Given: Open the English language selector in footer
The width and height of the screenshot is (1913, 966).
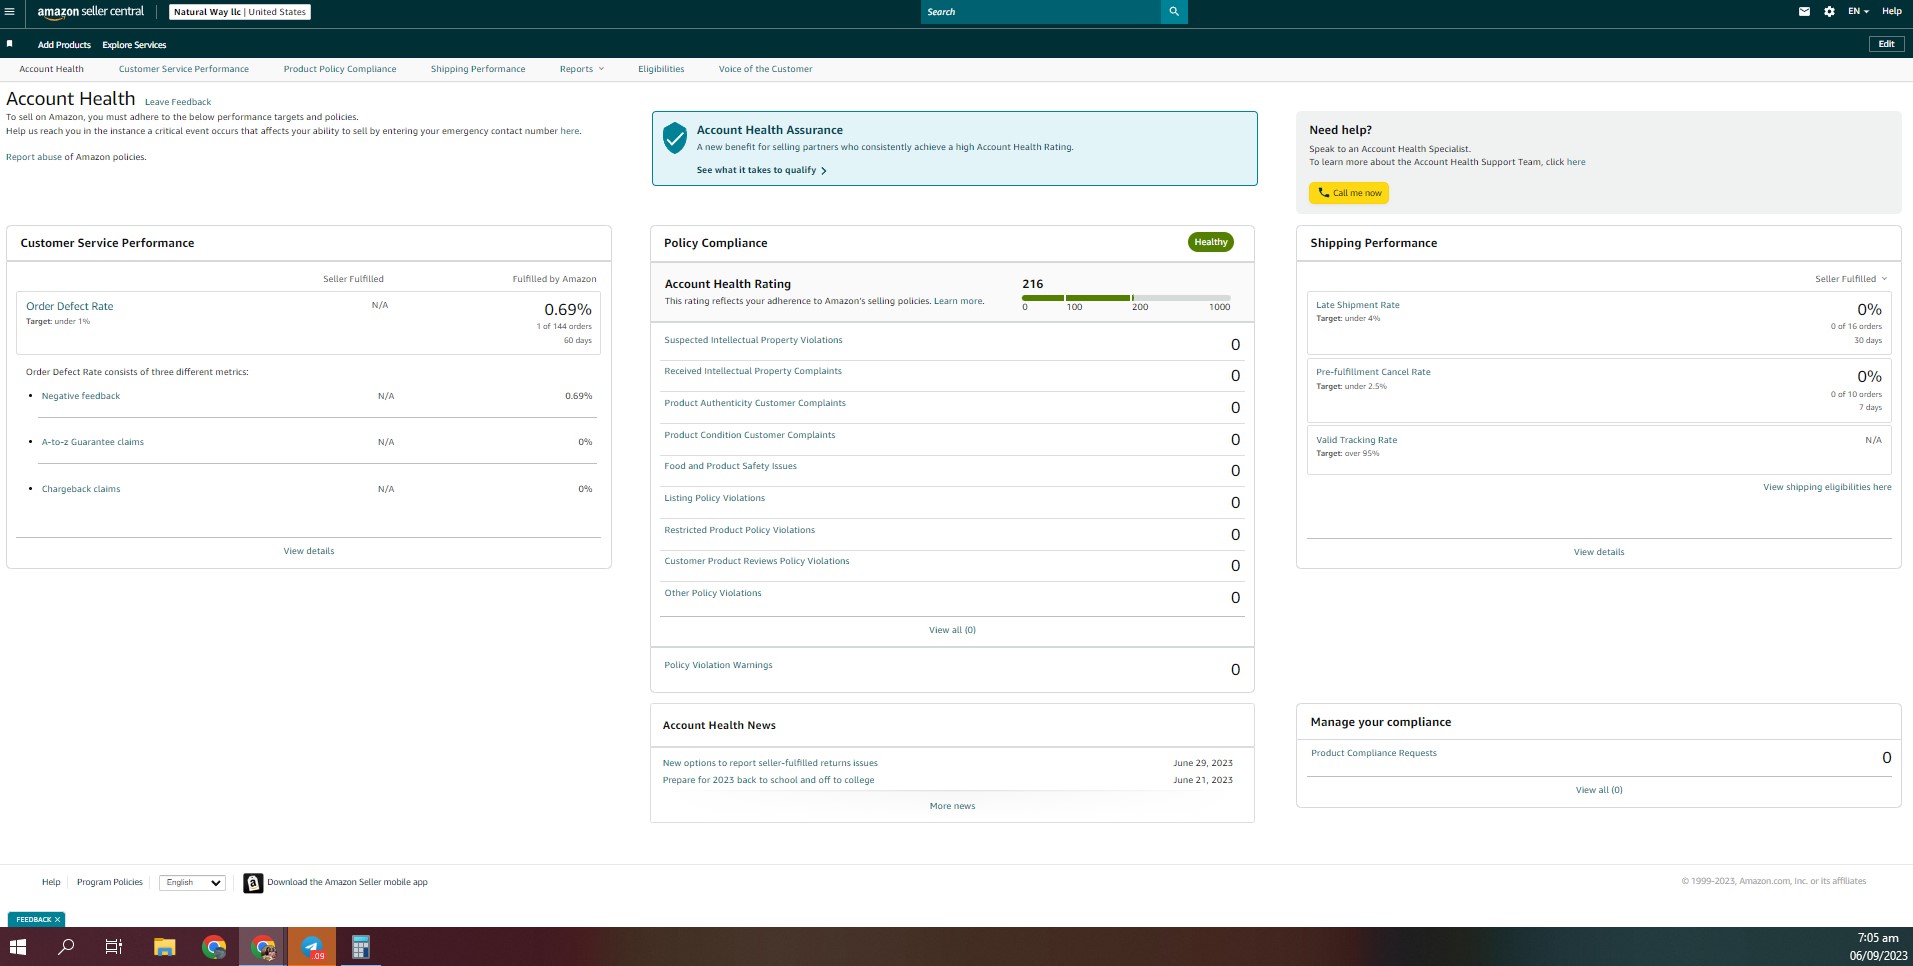Looking at the screenshot, I should click(x=192, y=883).
